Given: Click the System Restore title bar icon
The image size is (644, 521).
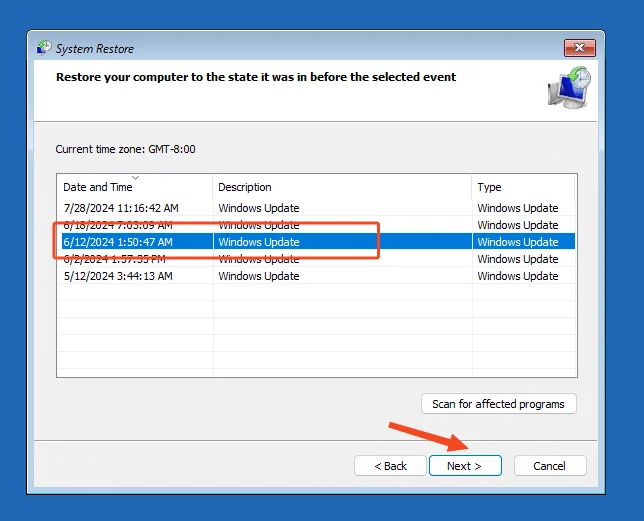Looking at the screenshot, I should (x=44, y=48).
